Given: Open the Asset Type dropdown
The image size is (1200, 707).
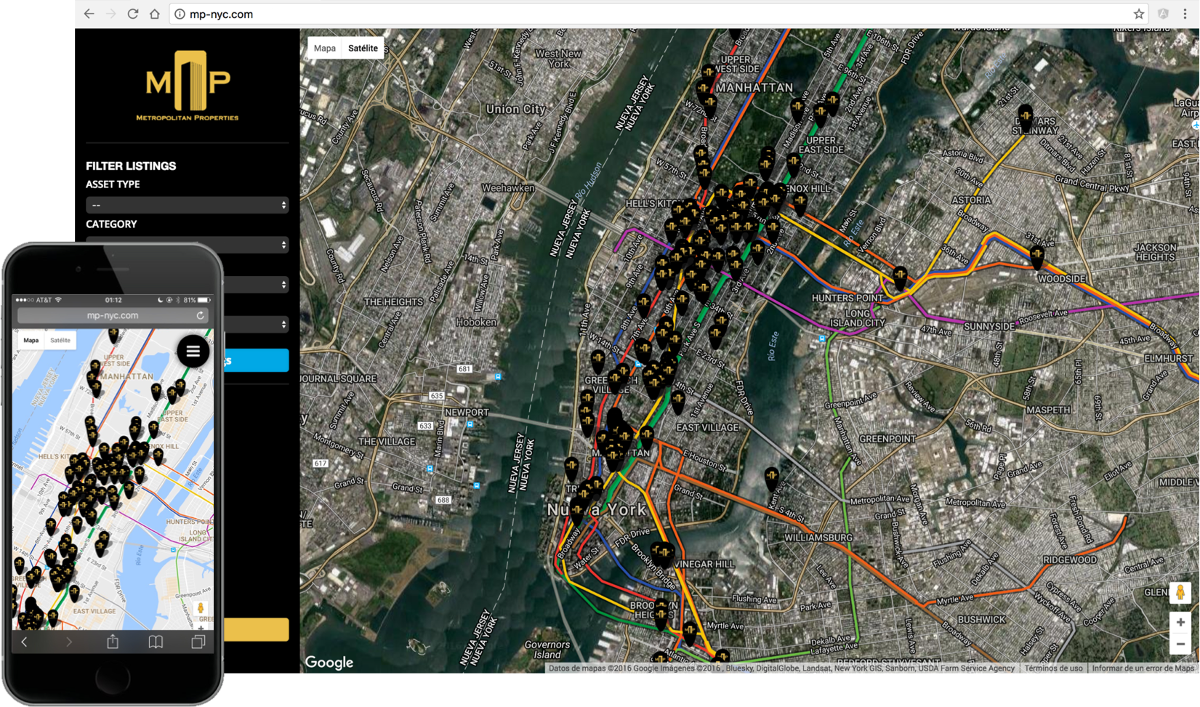Looking at the screenshot, I should (x=187, y=205).
